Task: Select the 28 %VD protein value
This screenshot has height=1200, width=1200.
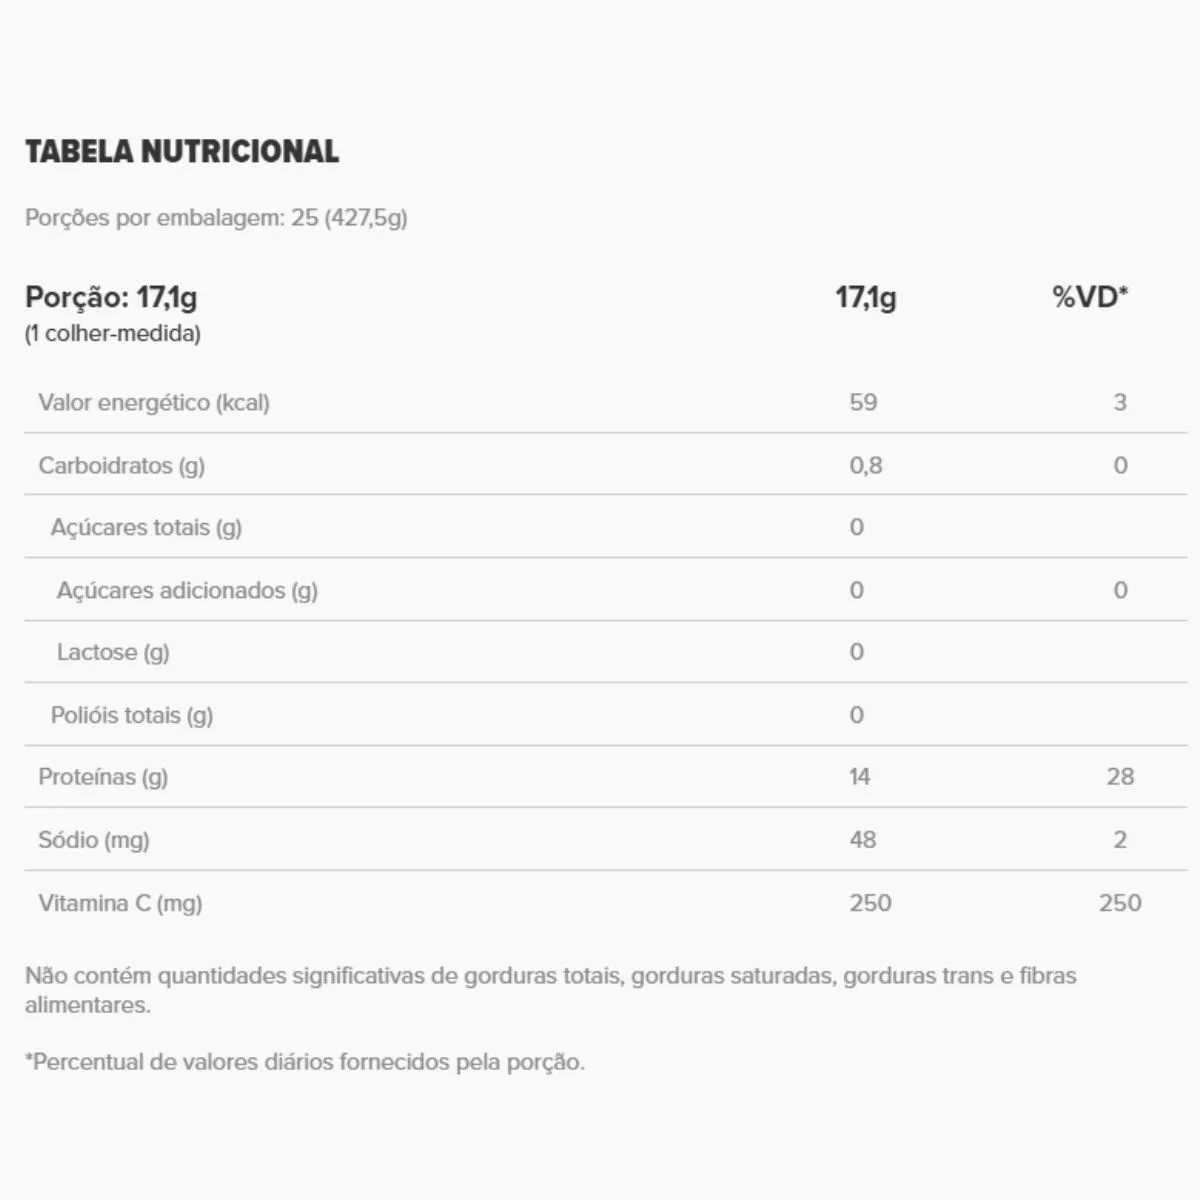Action: 1120,777
